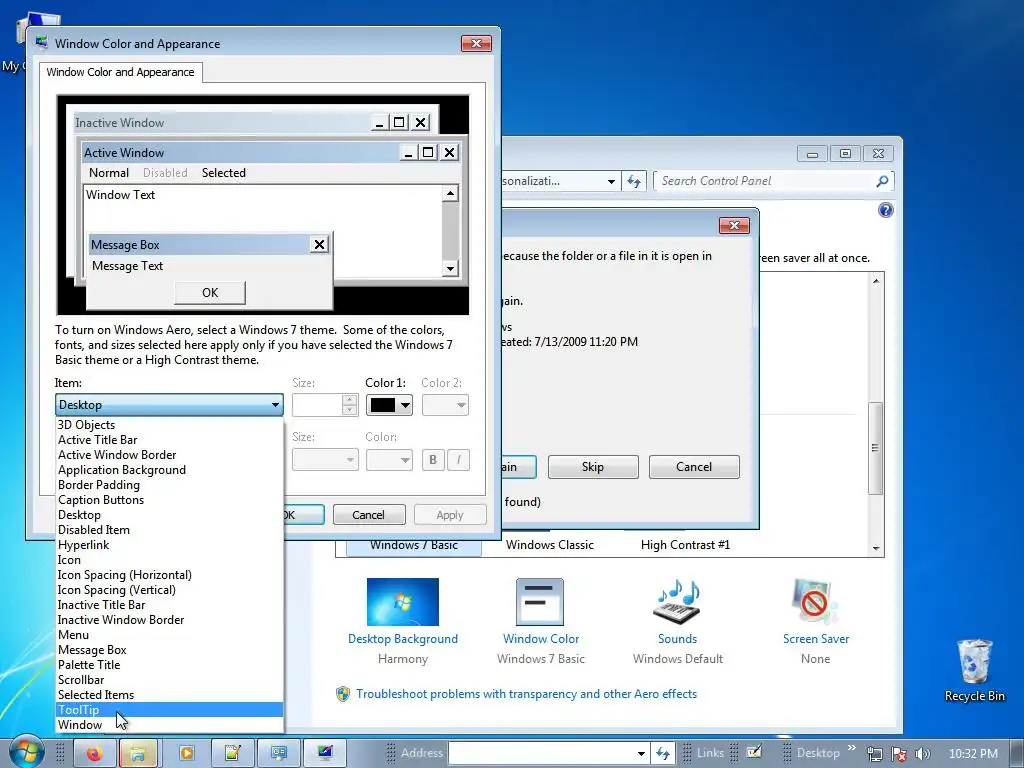This screenshot has height=768, width=1024.
Task: Open the font Color dropdown
Action: pyautogui.click(x=389, y=460)
